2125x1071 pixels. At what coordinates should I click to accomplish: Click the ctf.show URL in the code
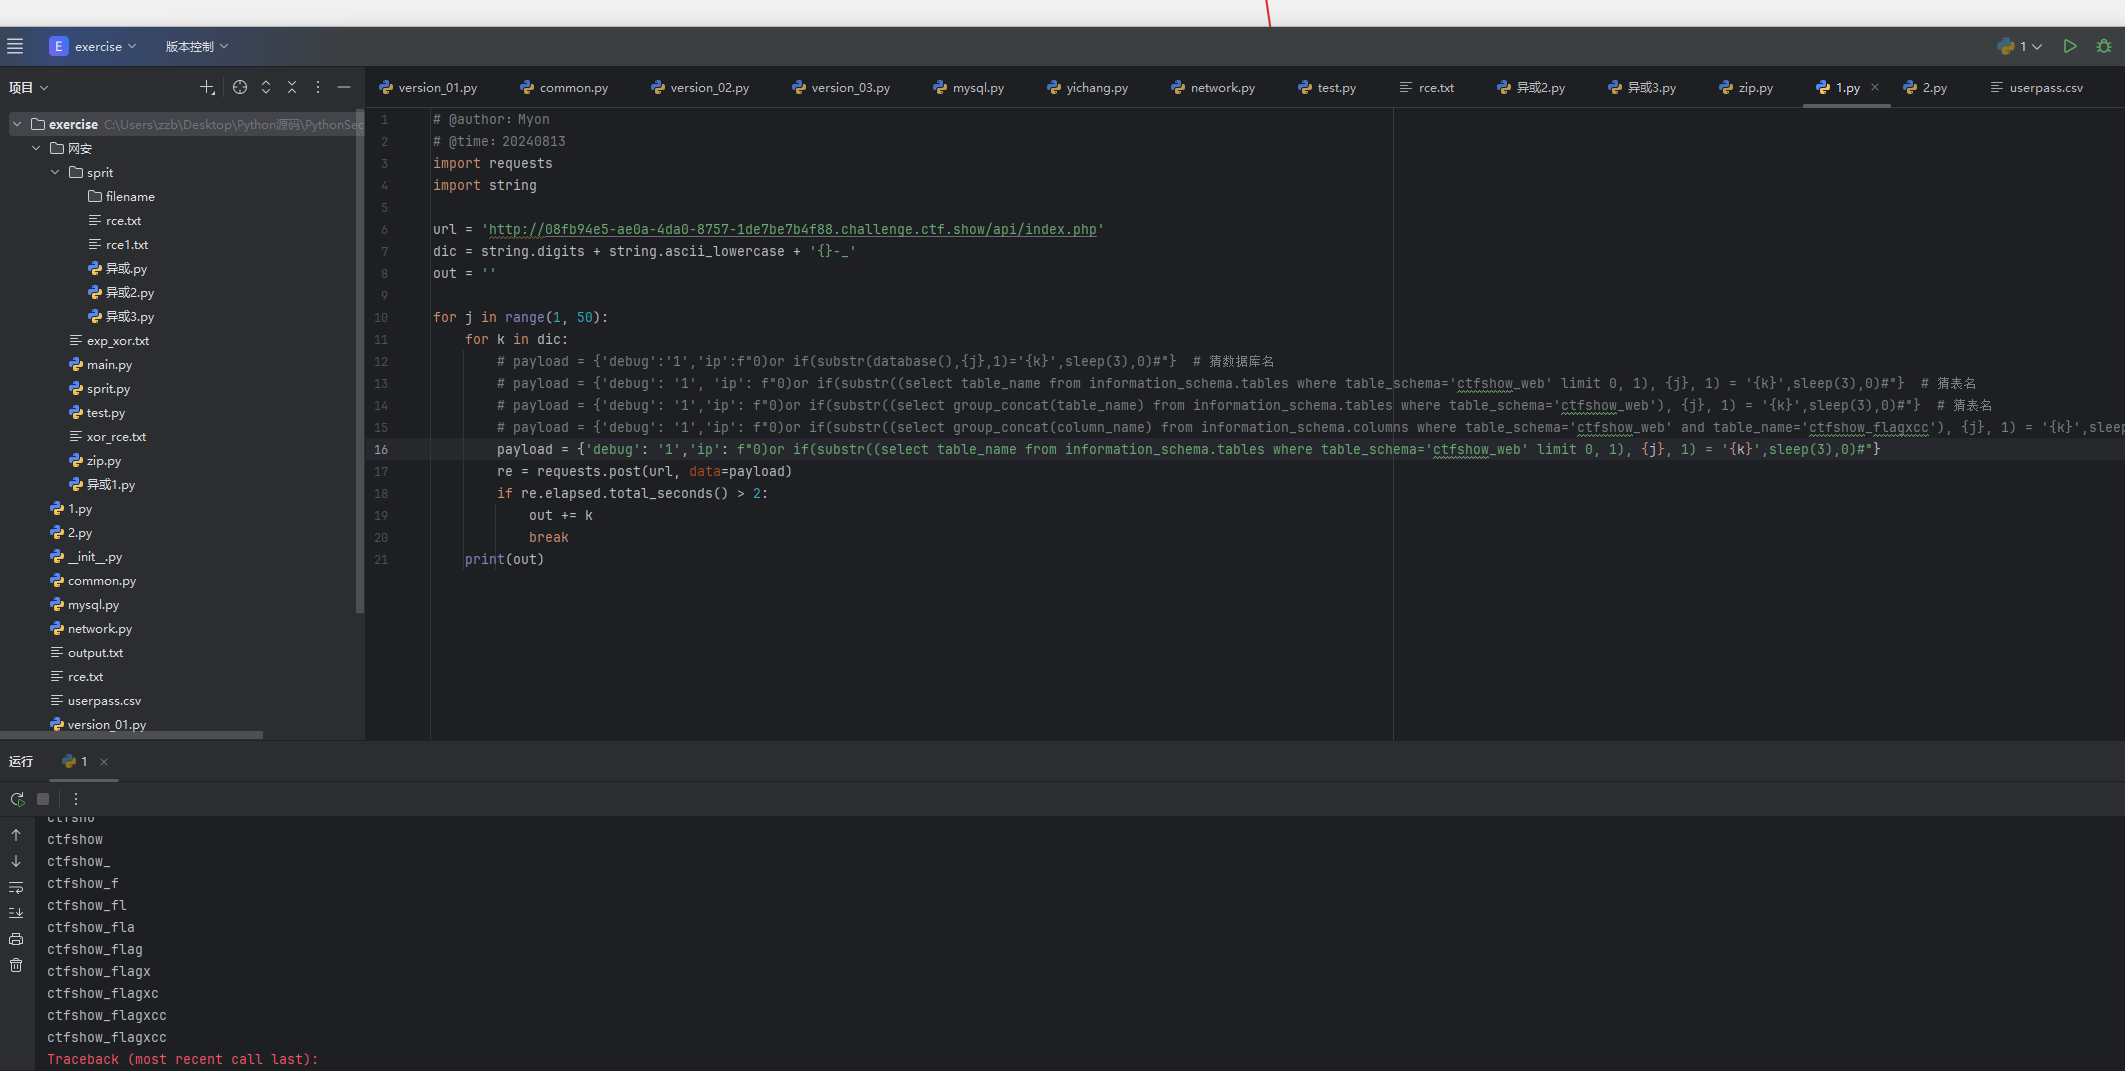coord(792,229)
